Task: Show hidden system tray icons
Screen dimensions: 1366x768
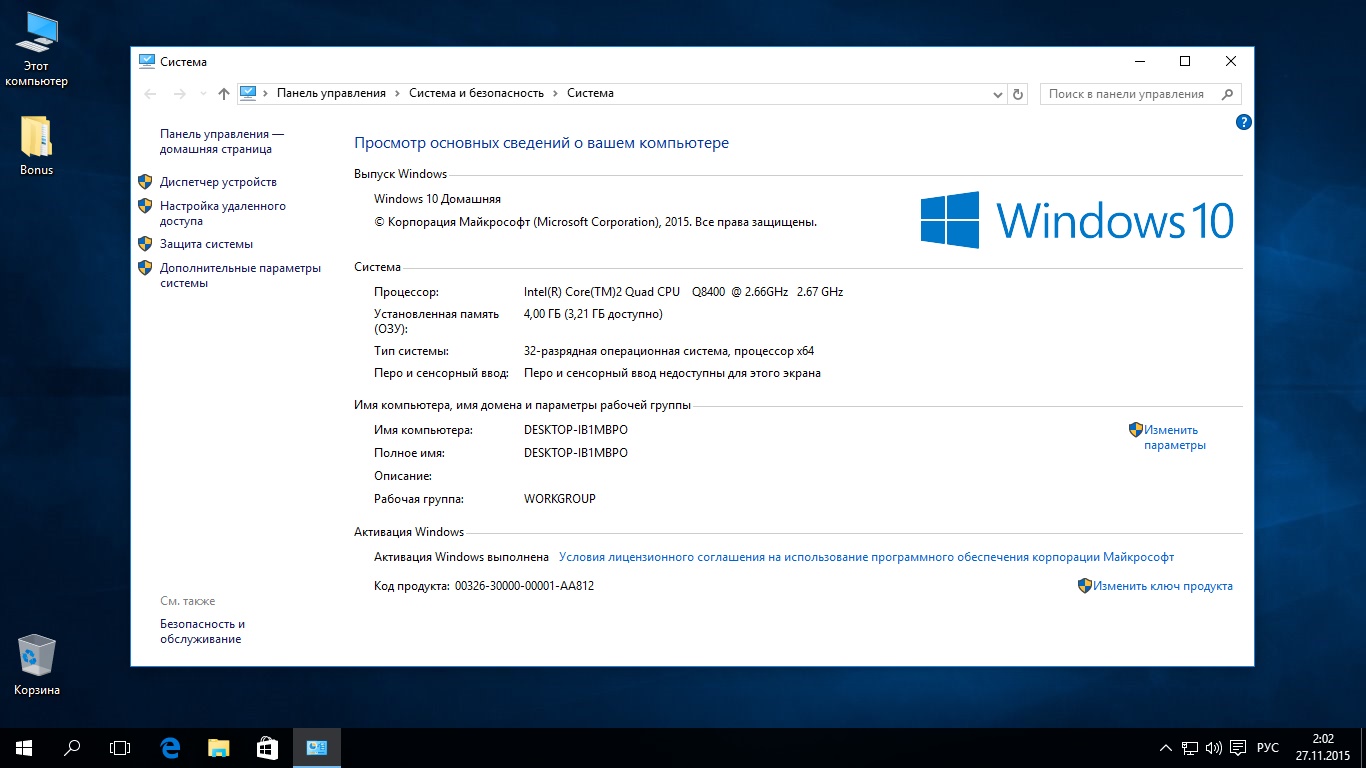Action: pos(1166,747)
